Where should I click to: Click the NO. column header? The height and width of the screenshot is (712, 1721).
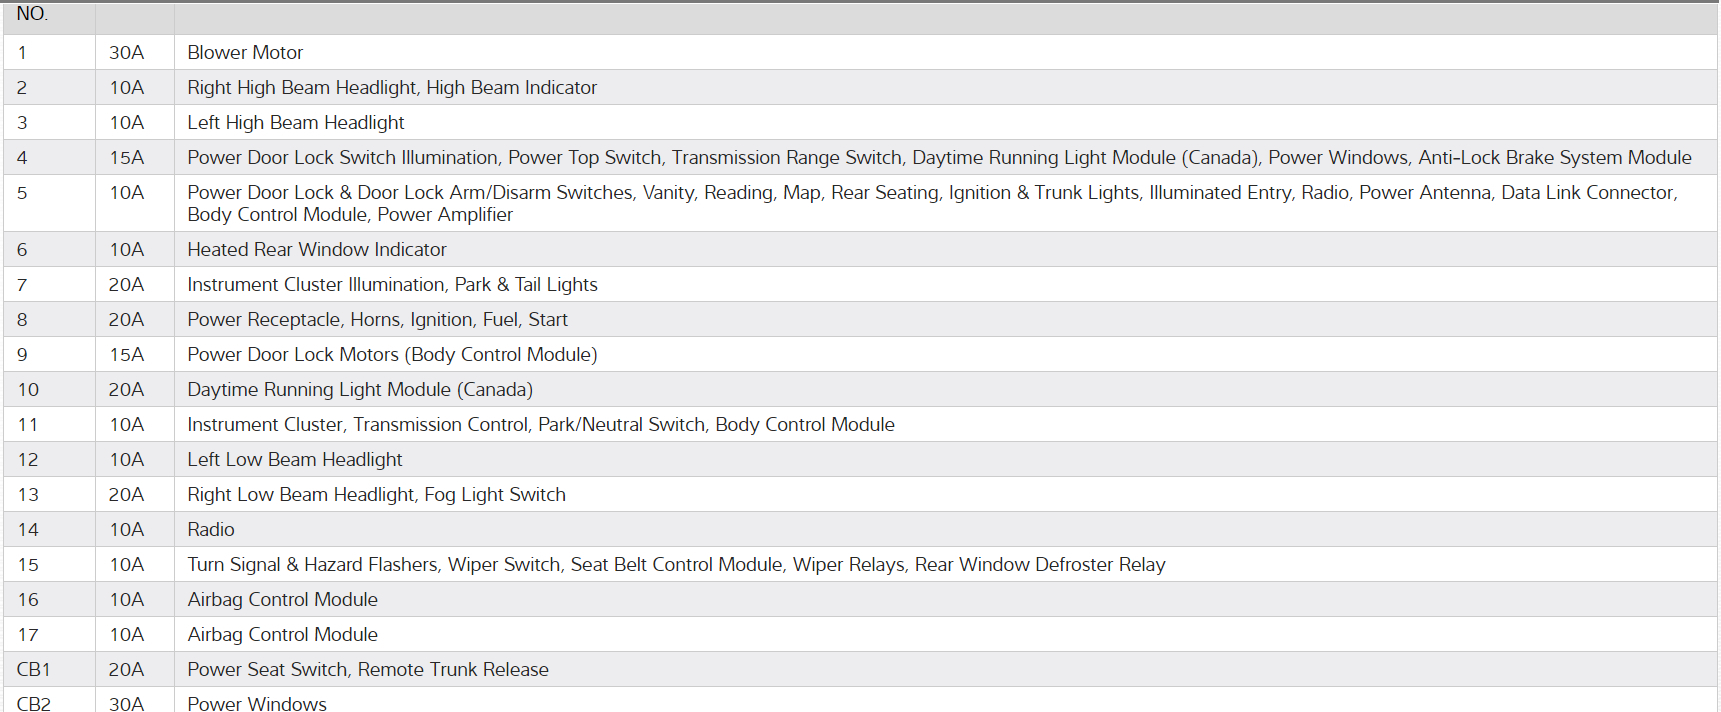coord(32,14)
